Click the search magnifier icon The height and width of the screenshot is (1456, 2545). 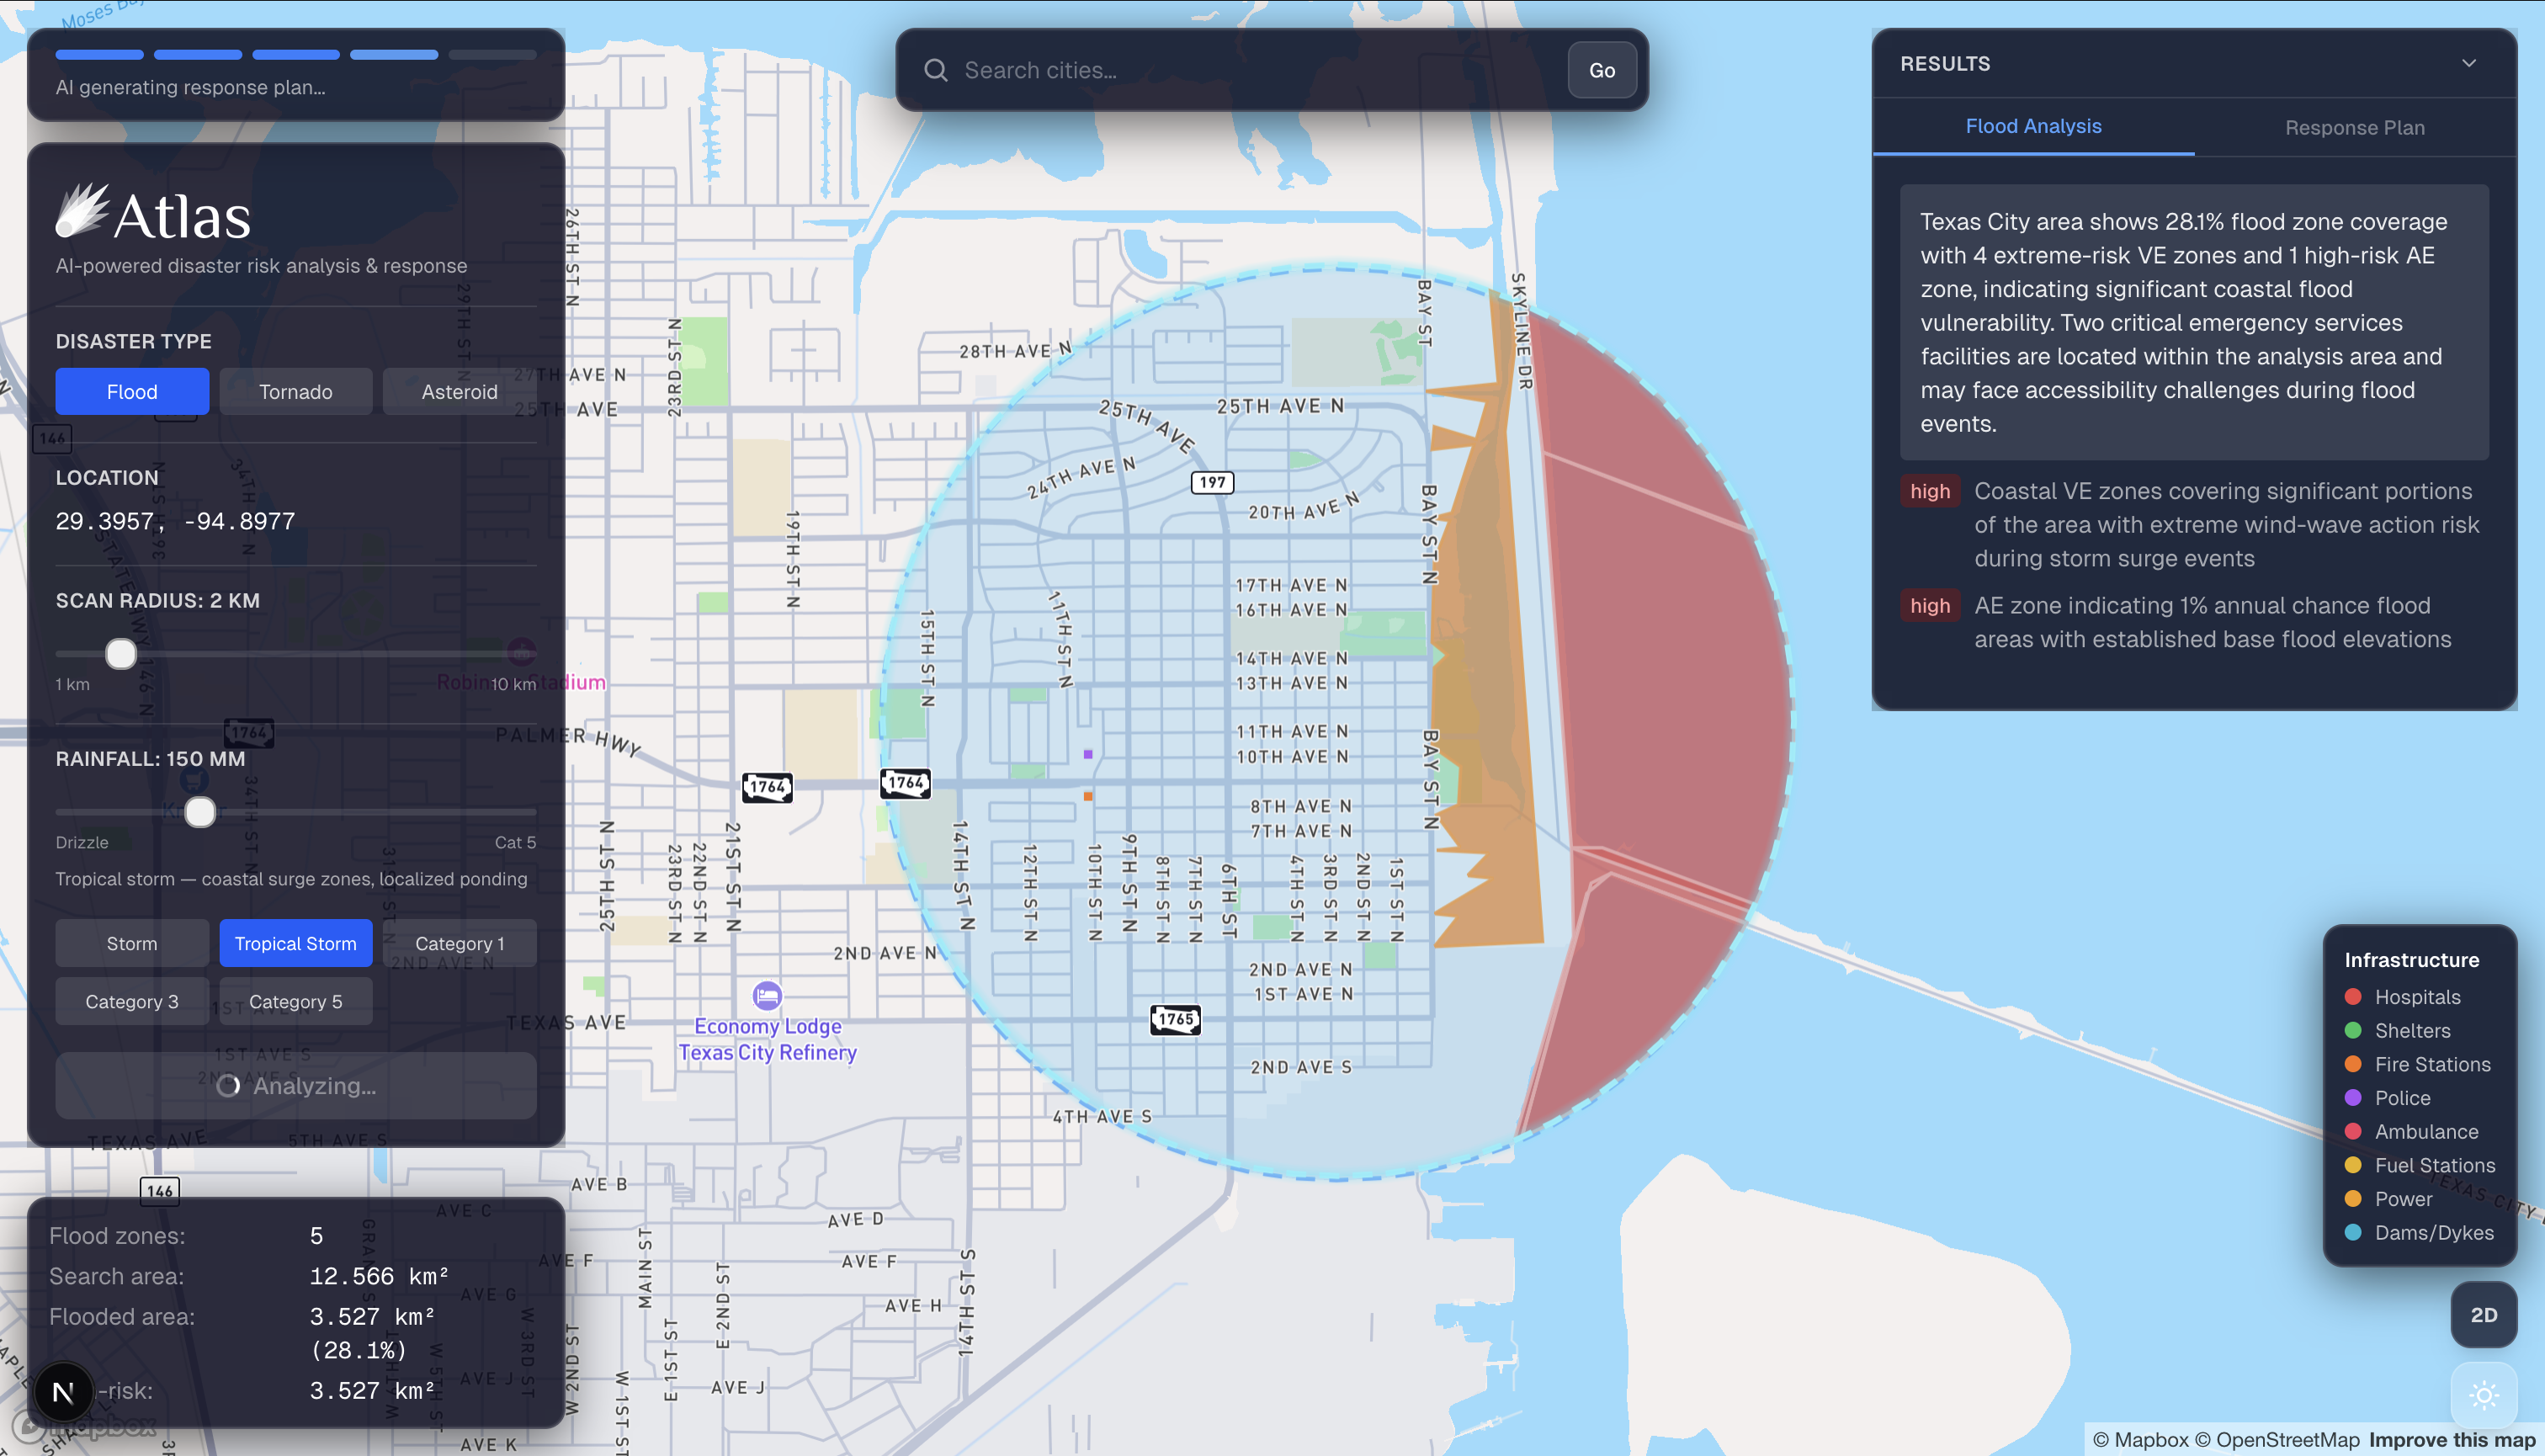(935, 70)
